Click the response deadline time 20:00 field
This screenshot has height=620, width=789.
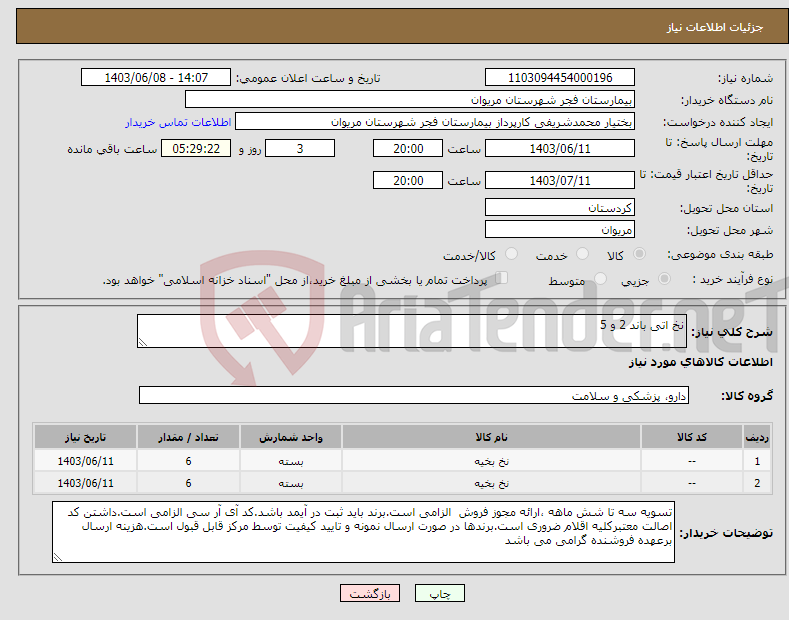(x=408, y=148)
